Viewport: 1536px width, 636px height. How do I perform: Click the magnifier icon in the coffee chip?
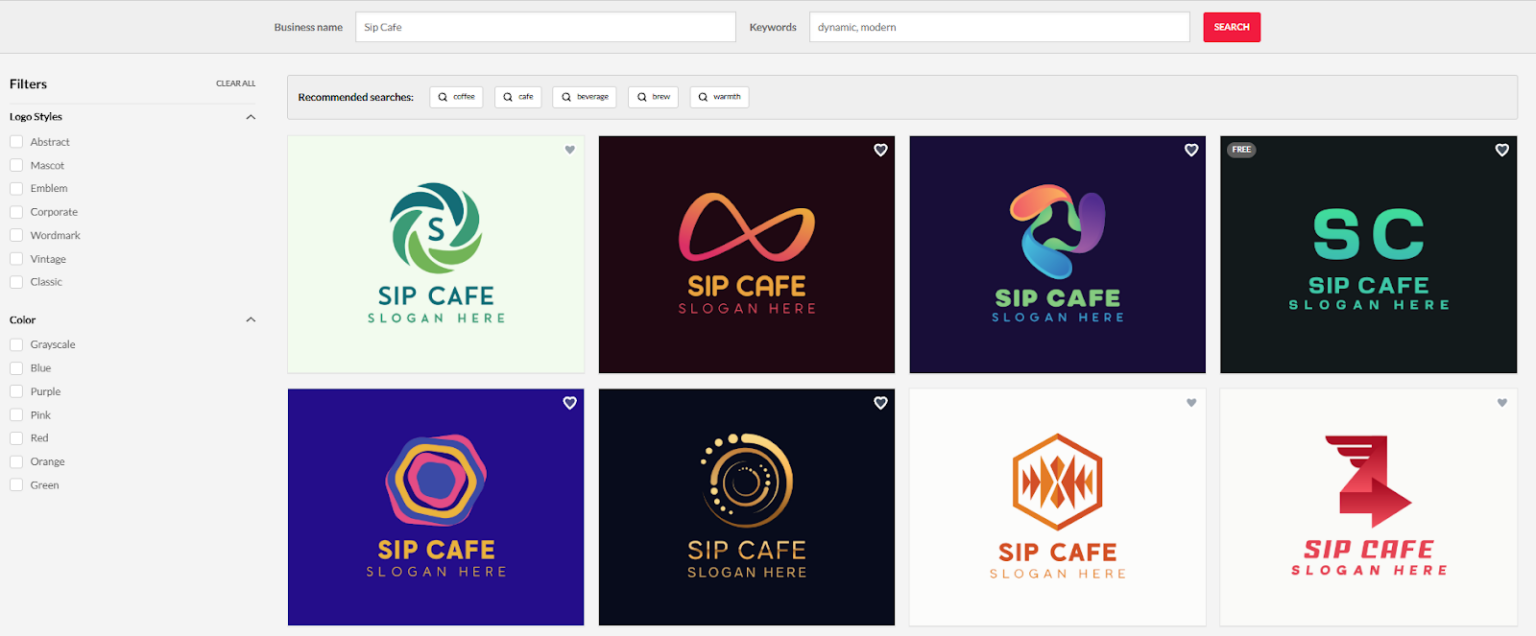click(x=442, y=96)
